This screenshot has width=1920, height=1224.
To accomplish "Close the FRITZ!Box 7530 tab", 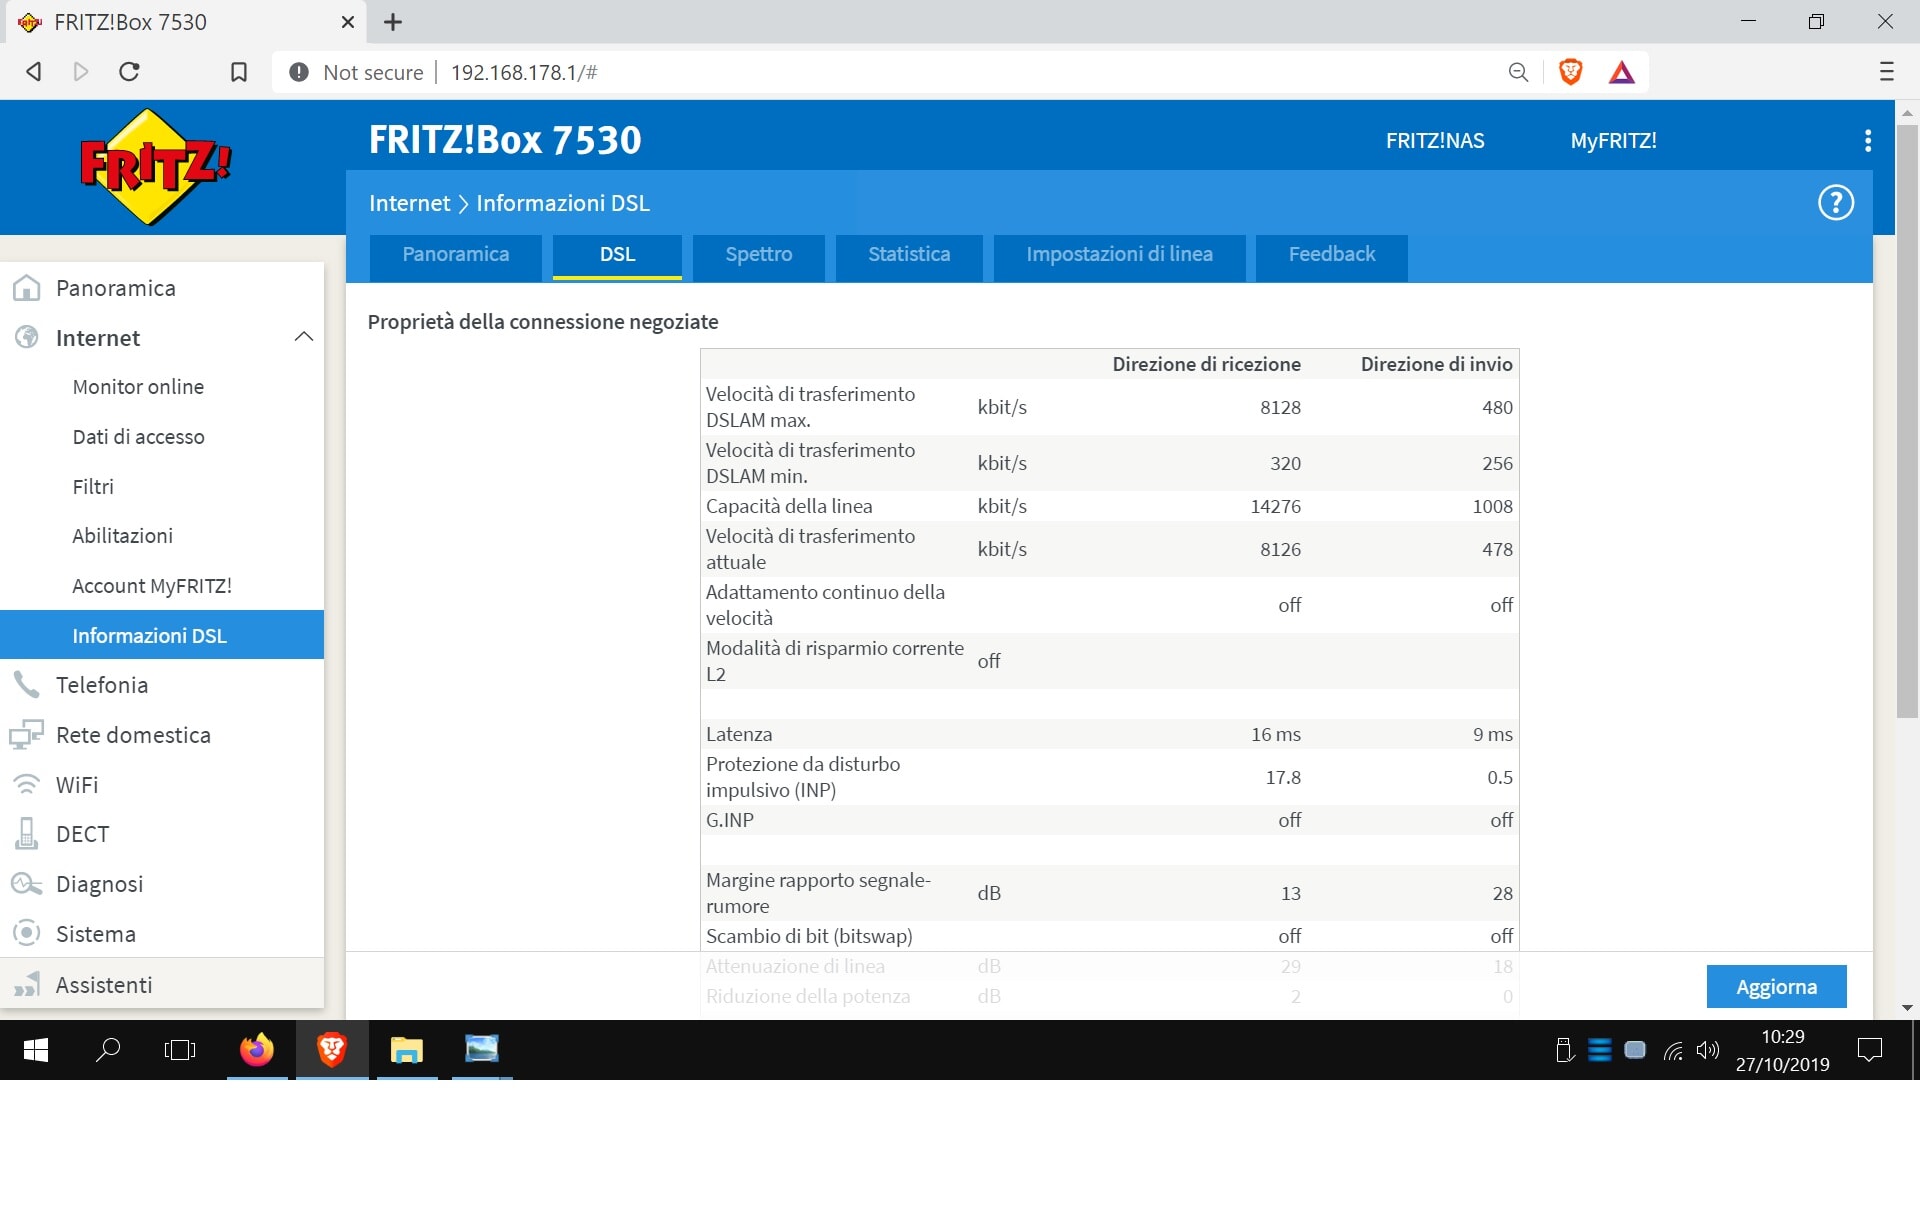I will pos(347,22).
